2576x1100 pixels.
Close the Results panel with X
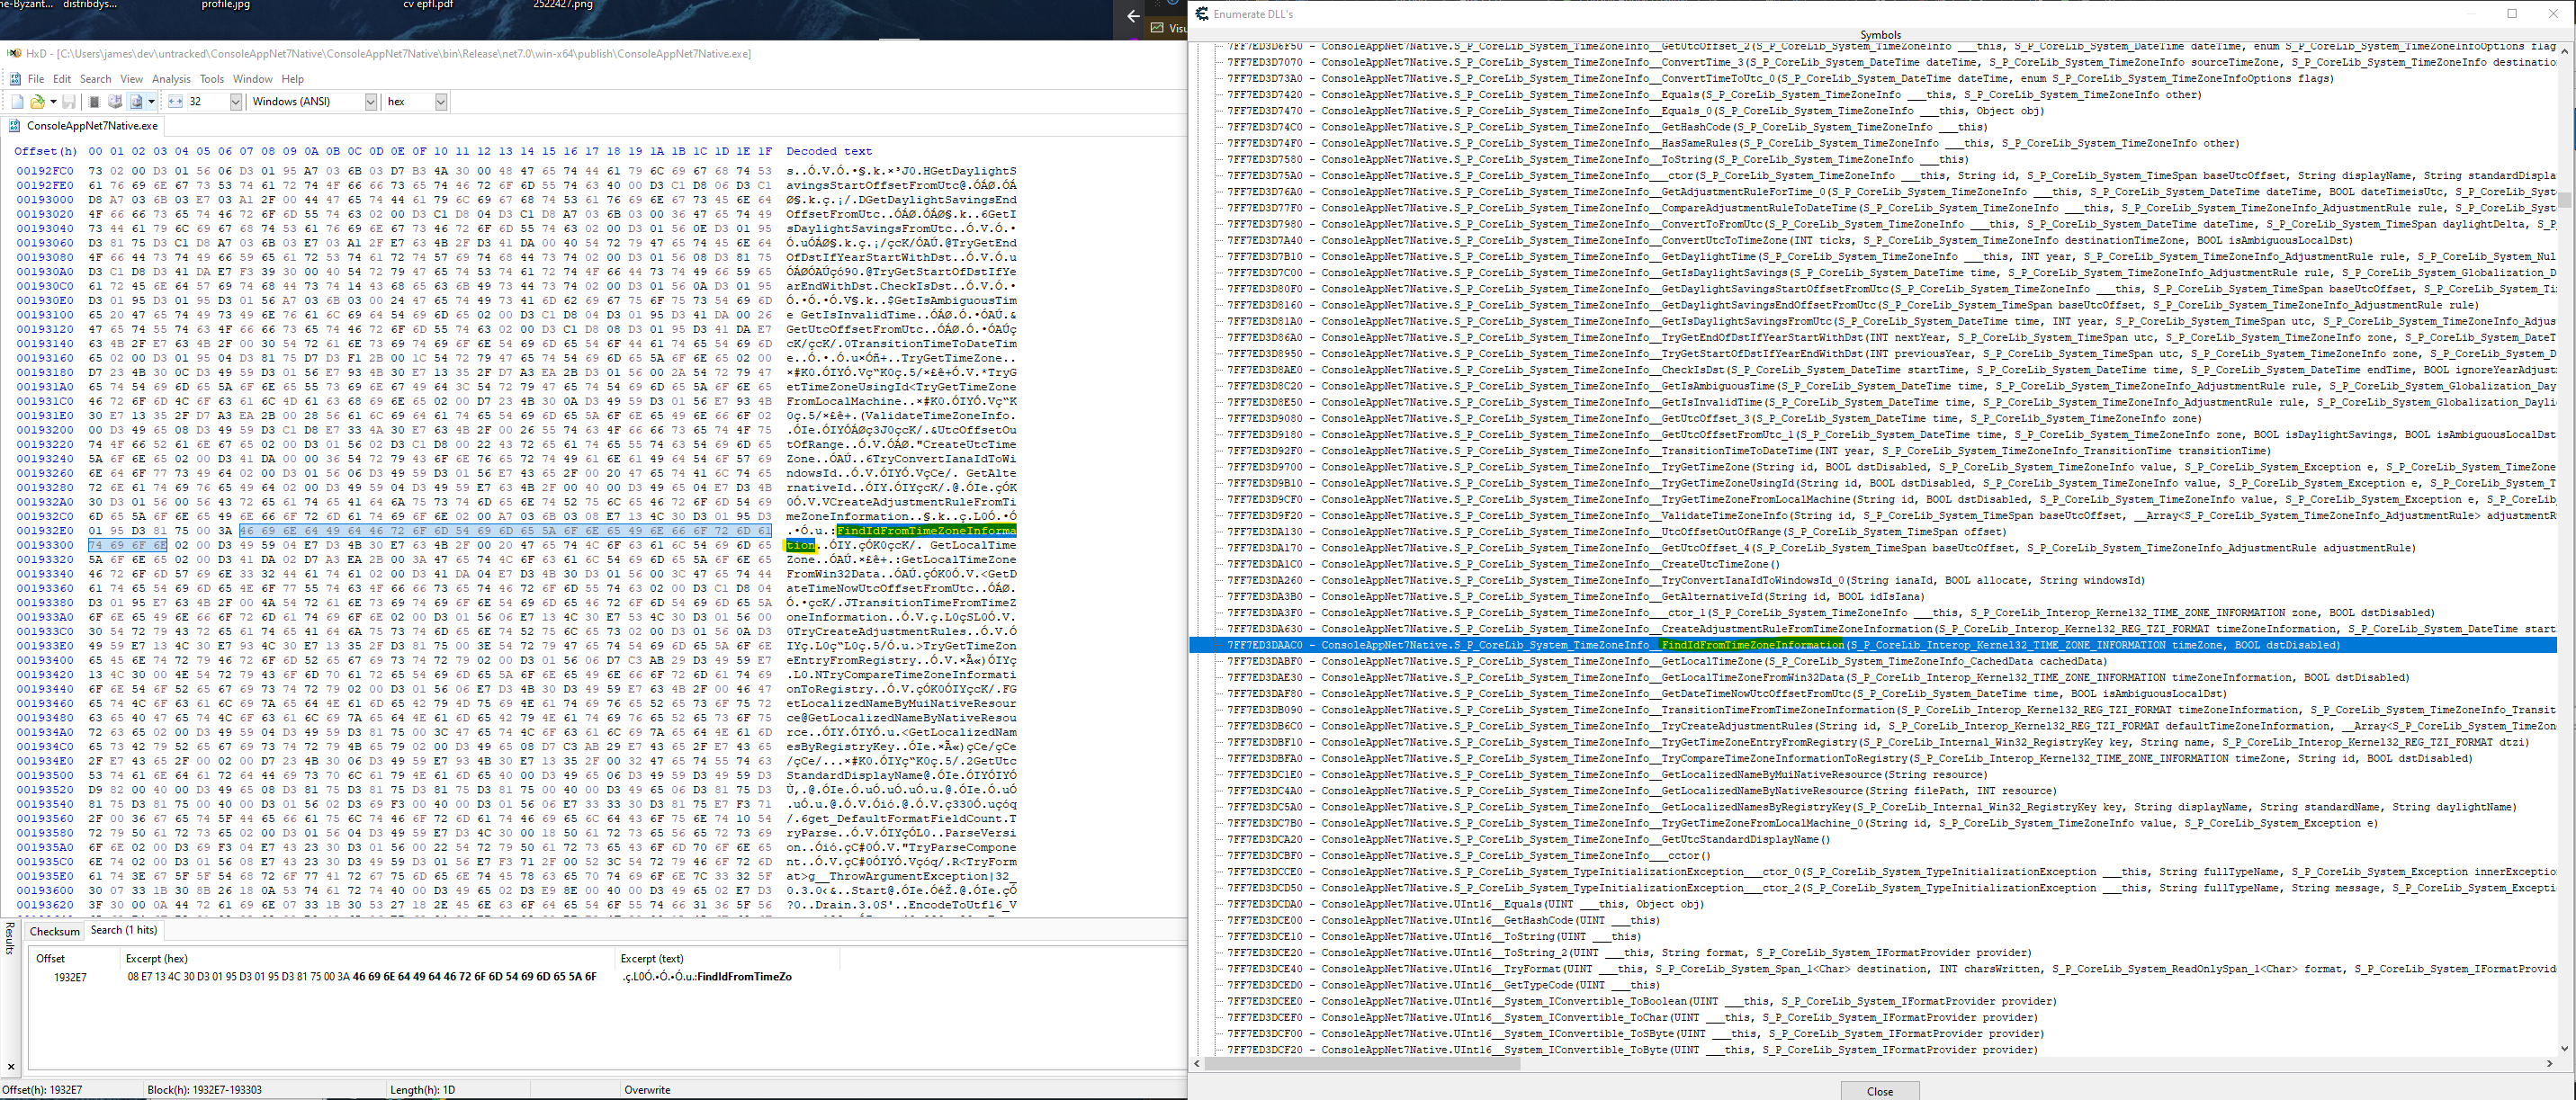click(x=11, y=1067)
